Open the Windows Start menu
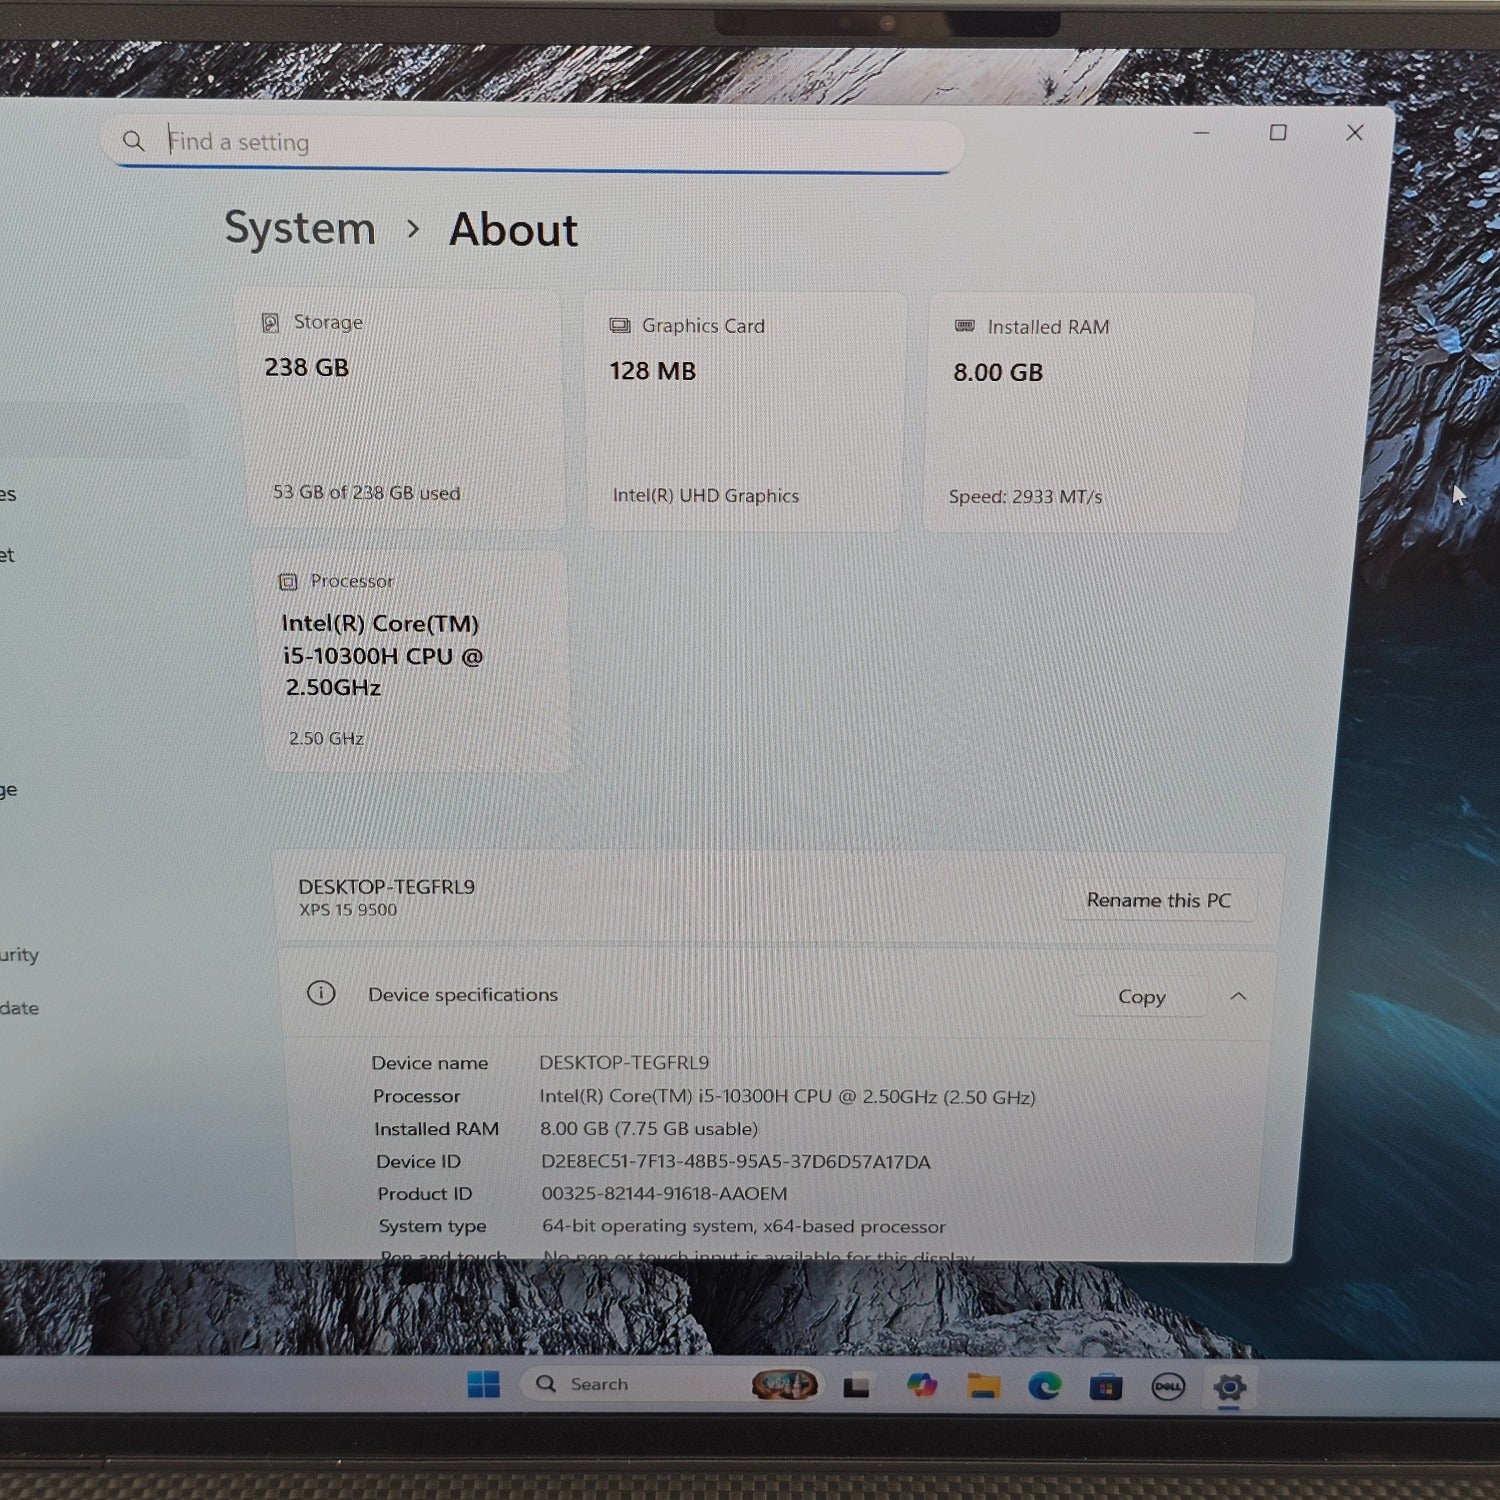This screenshot has height=1500, width=1500. 483,1384
